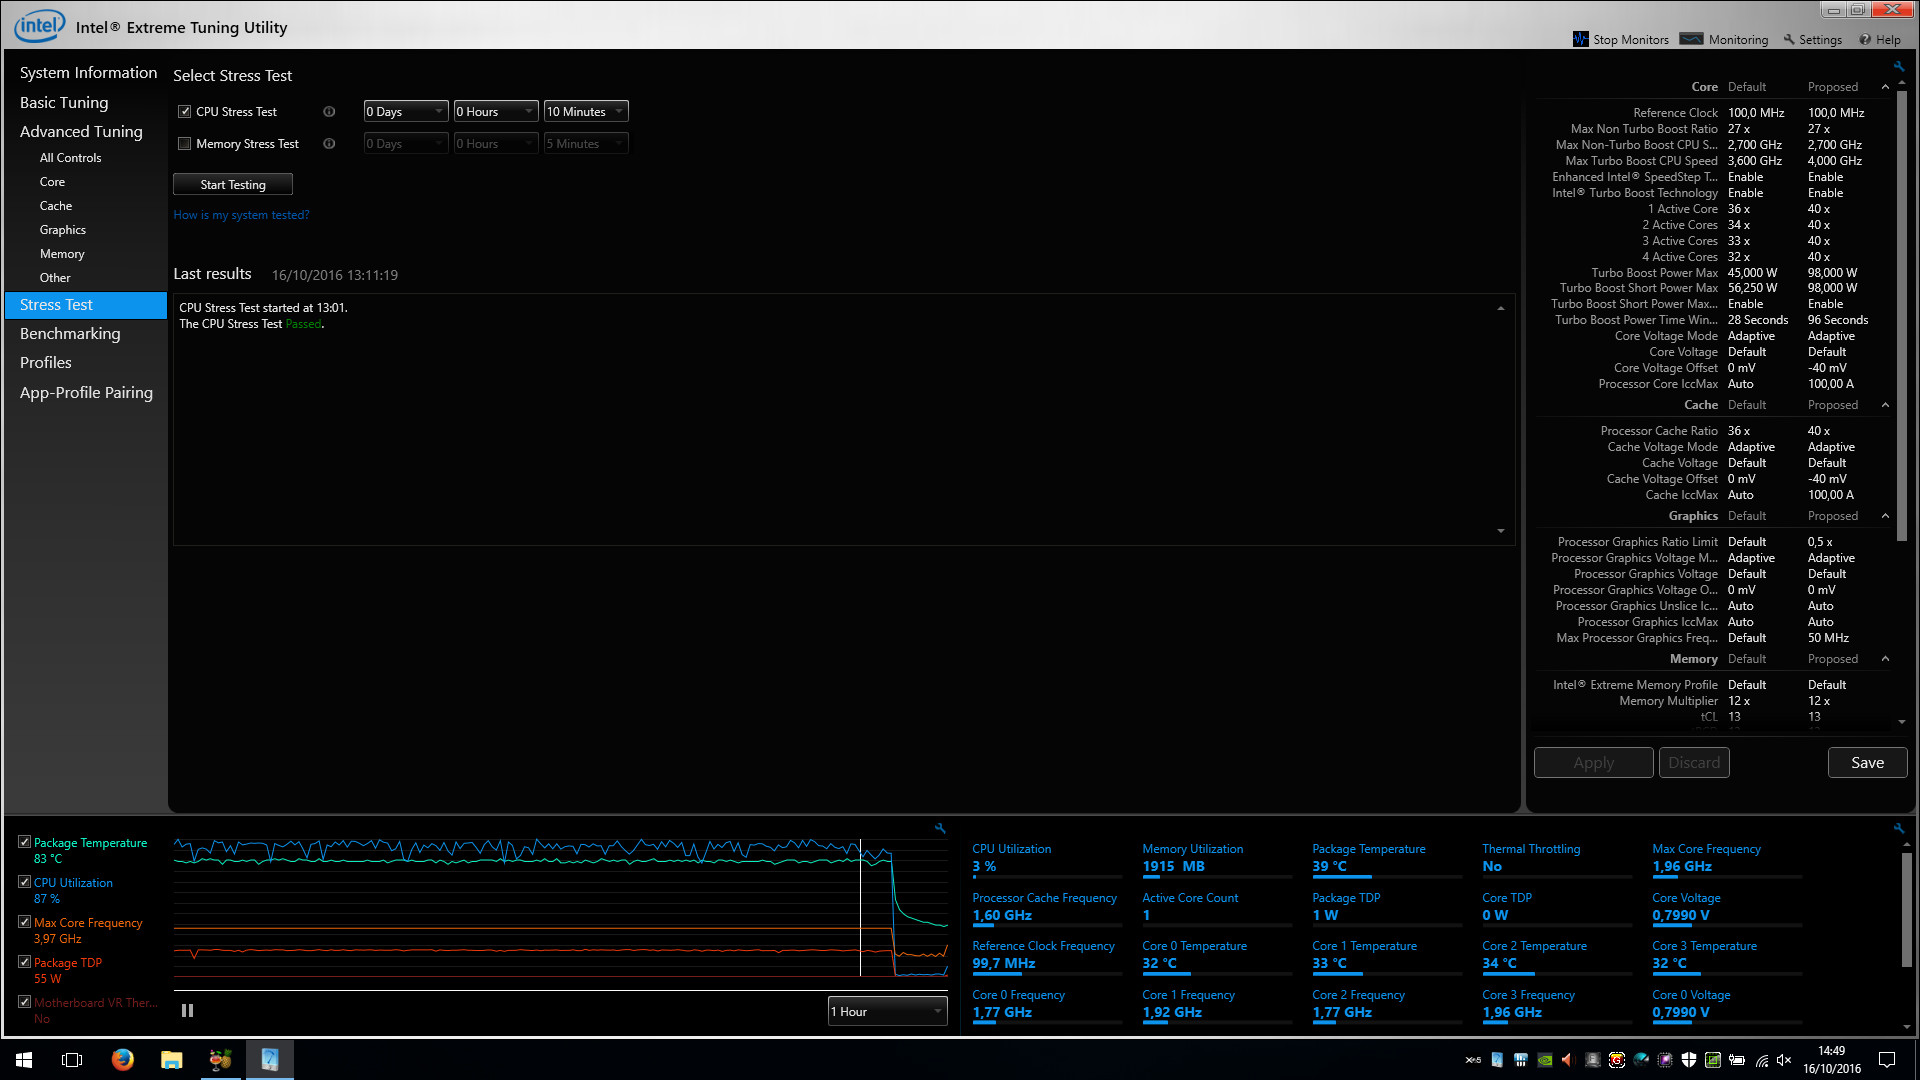Open the Monitoring toolbar item
Screen dimensions: 1920x1080
point(1724,39)
